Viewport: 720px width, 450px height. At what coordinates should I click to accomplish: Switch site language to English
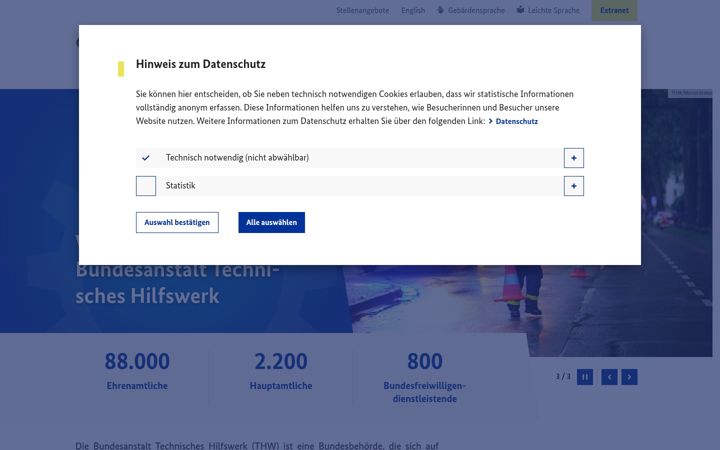point(413,10)
